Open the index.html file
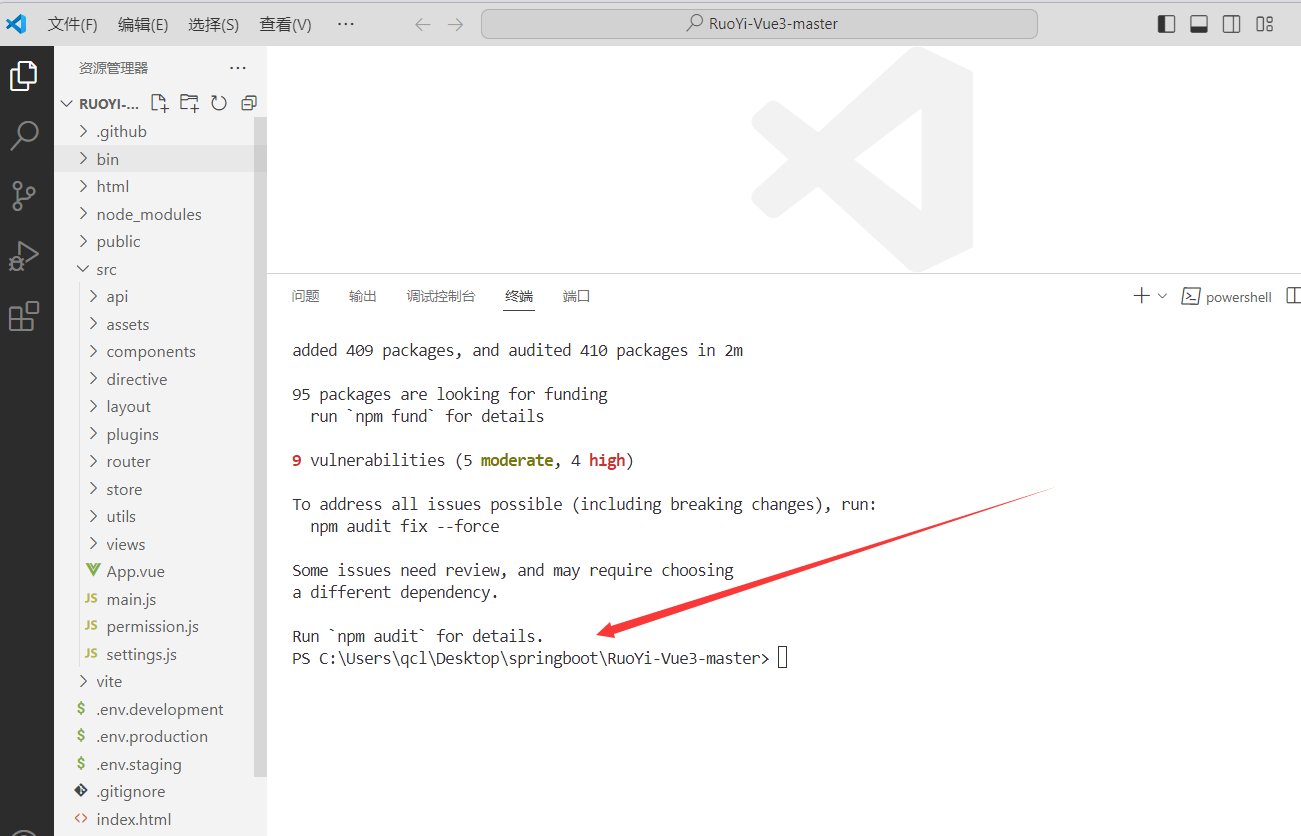This screenshot has width=1301, height=836. [x=160, y=819]
